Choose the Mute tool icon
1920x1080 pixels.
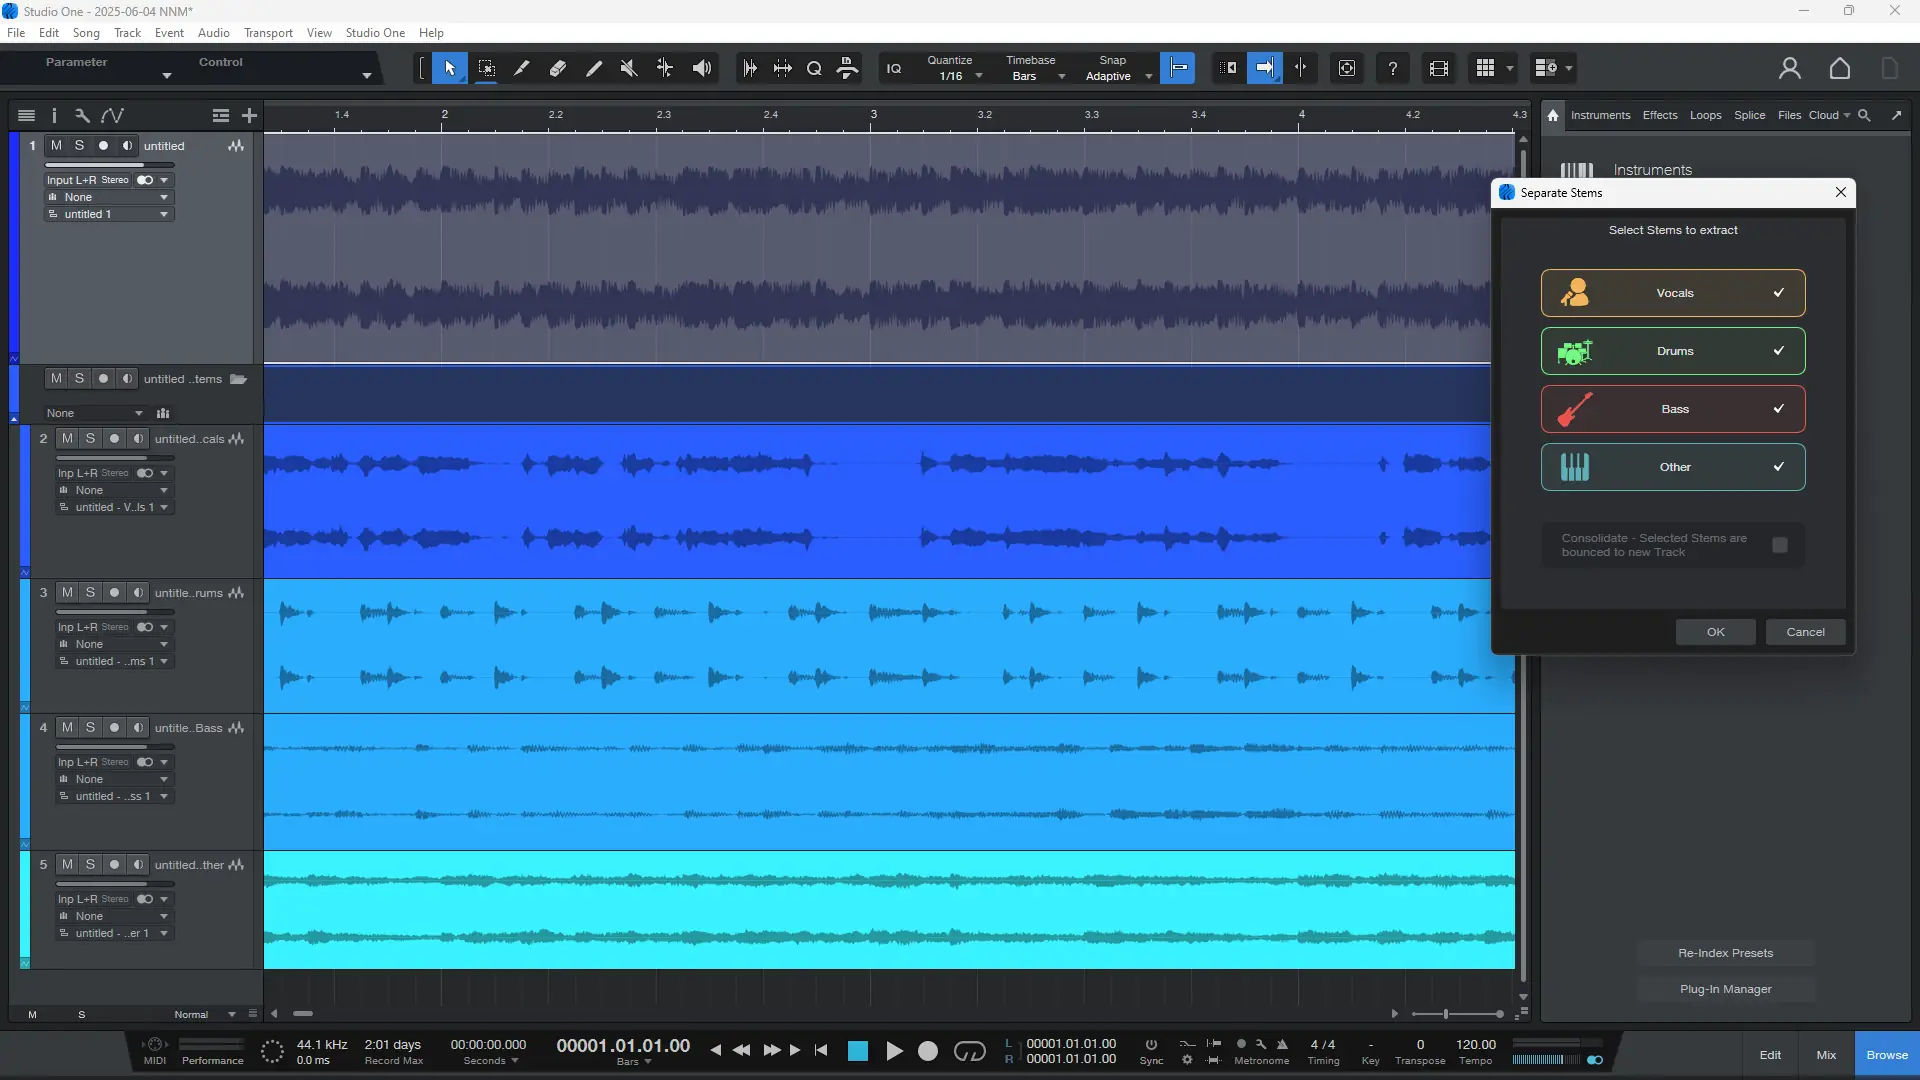click(629, 68)
